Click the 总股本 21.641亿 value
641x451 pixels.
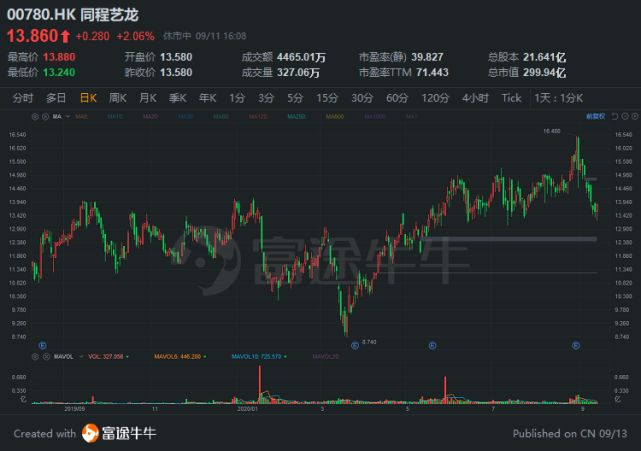click(545, 57)
